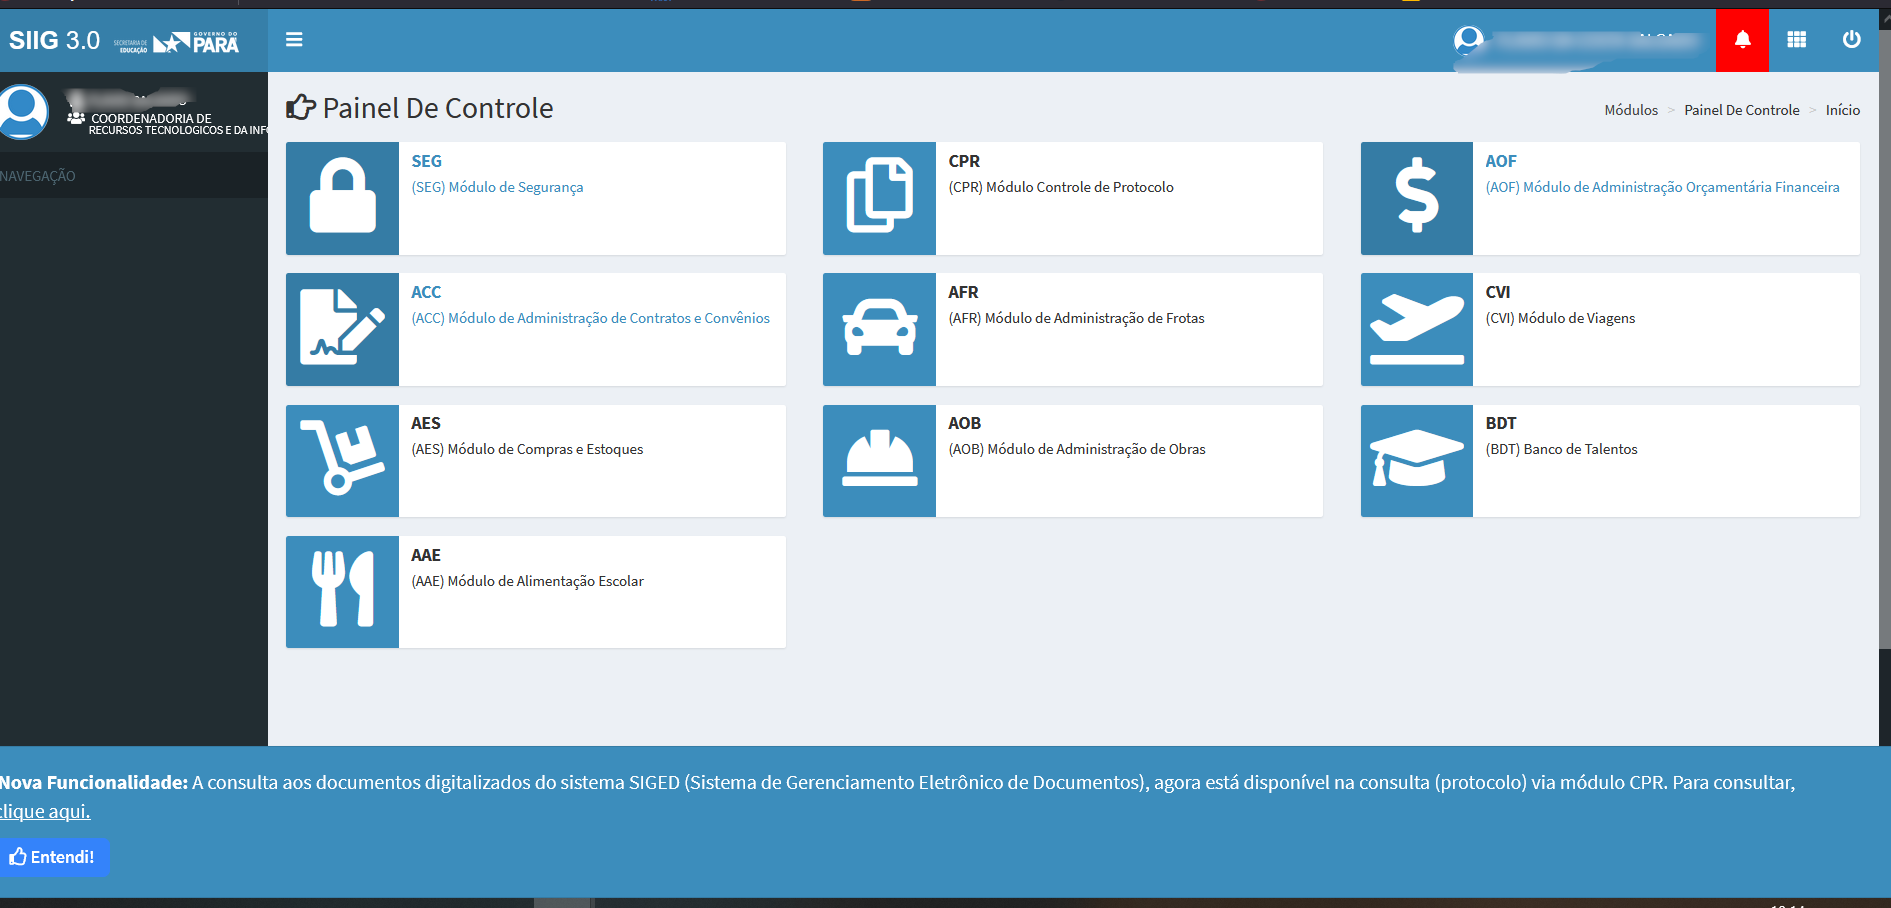Select the AES heading text
This screenshot has height=908, width=1891.
tap(426, 423)
